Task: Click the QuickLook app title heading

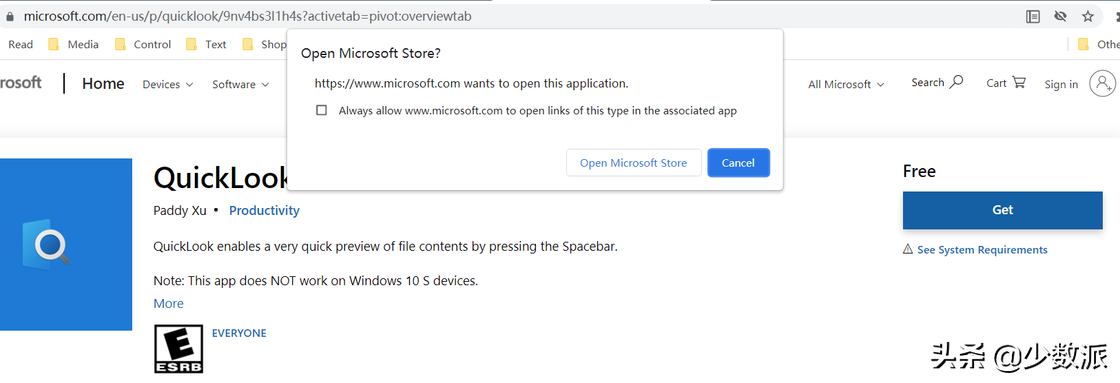Action: pos(221,178)
